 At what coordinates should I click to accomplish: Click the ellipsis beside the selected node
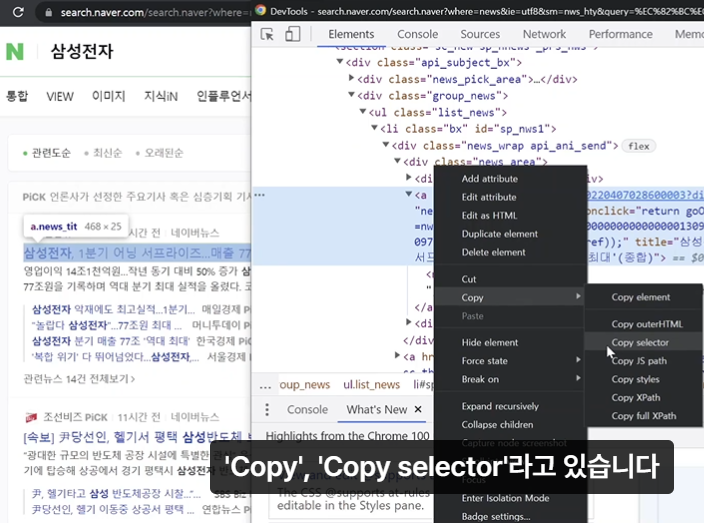[x=259, y=195]
